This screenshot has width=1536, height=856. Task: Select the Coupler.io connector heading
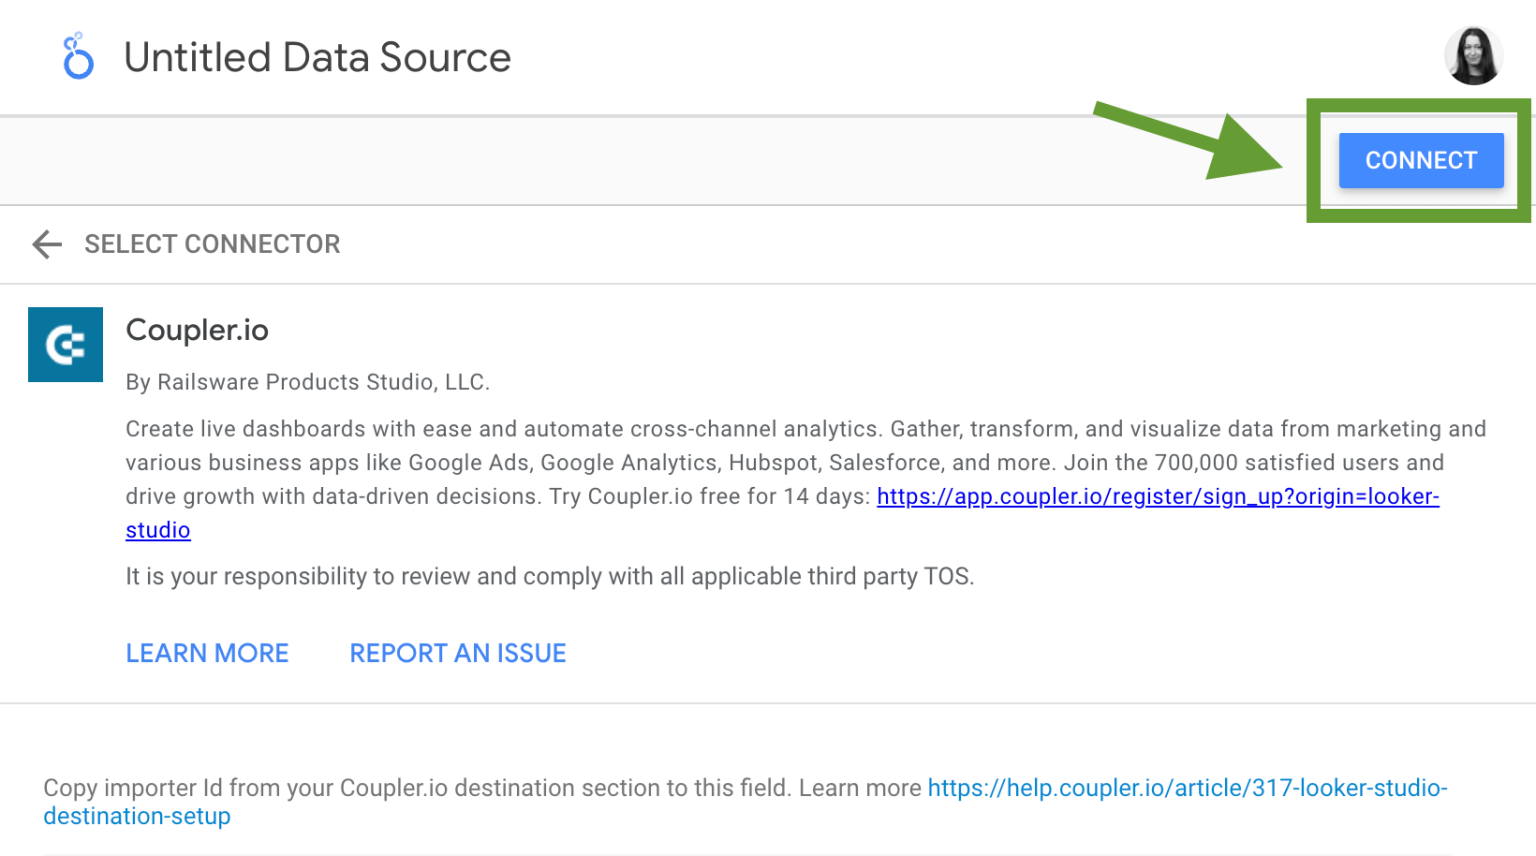(x=196, y=330)
